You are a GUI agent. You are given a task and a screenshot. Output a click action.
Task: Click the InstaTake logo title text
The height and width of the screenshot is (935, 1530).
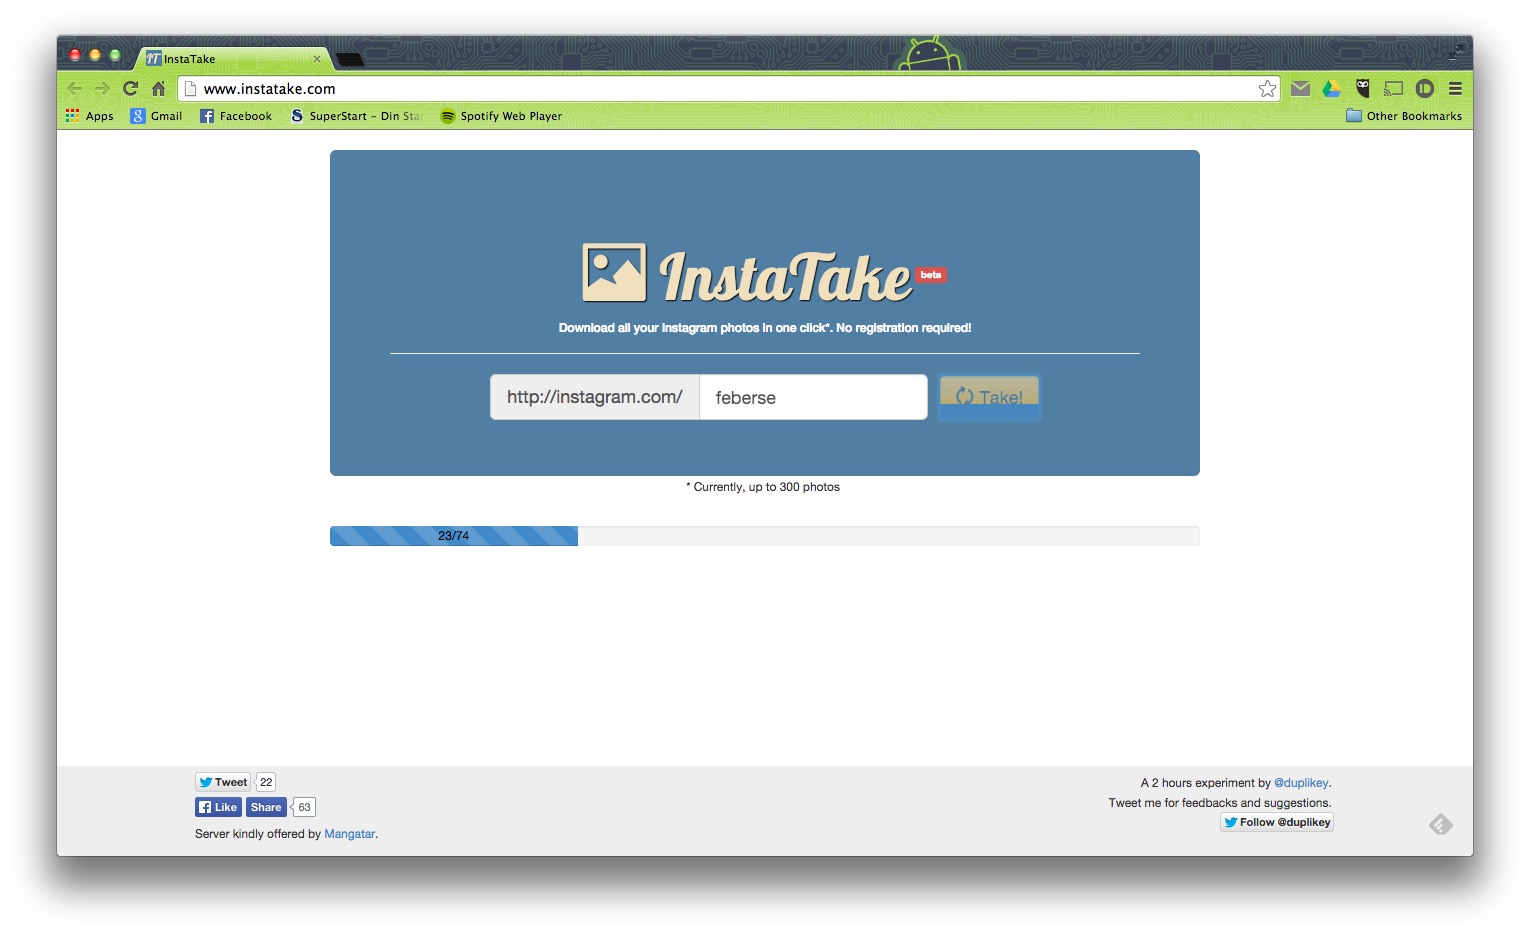tap(786, 276)
